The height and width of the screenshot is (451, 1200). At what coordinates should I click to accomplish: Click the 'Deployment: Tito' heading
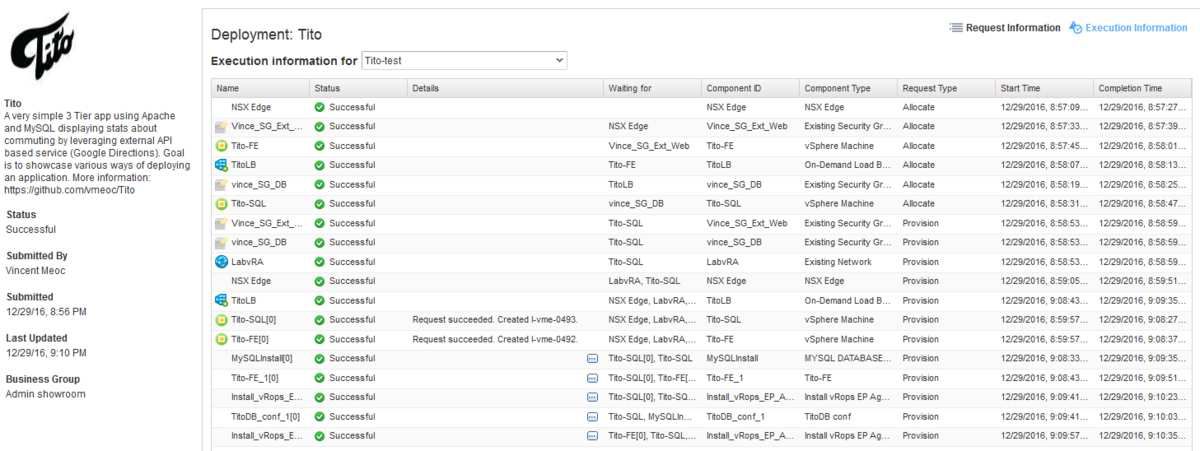(x=266, y=35)
